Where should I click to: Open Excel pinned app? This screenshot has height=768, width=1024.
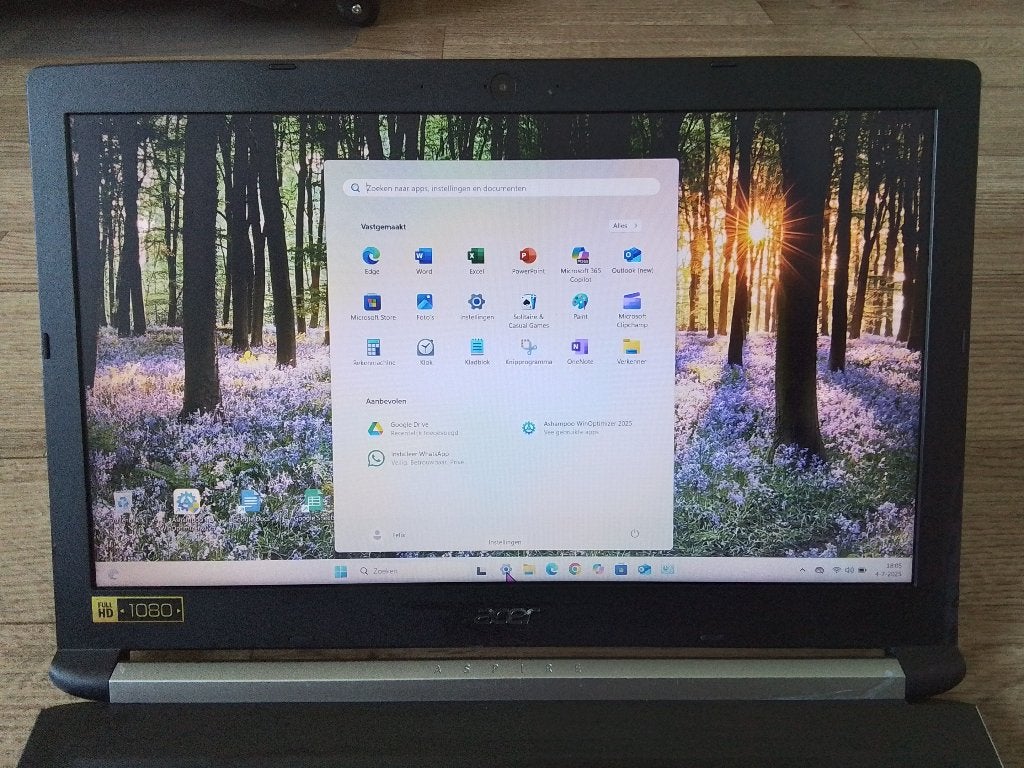pyautogui.click(x=476, y=260)
